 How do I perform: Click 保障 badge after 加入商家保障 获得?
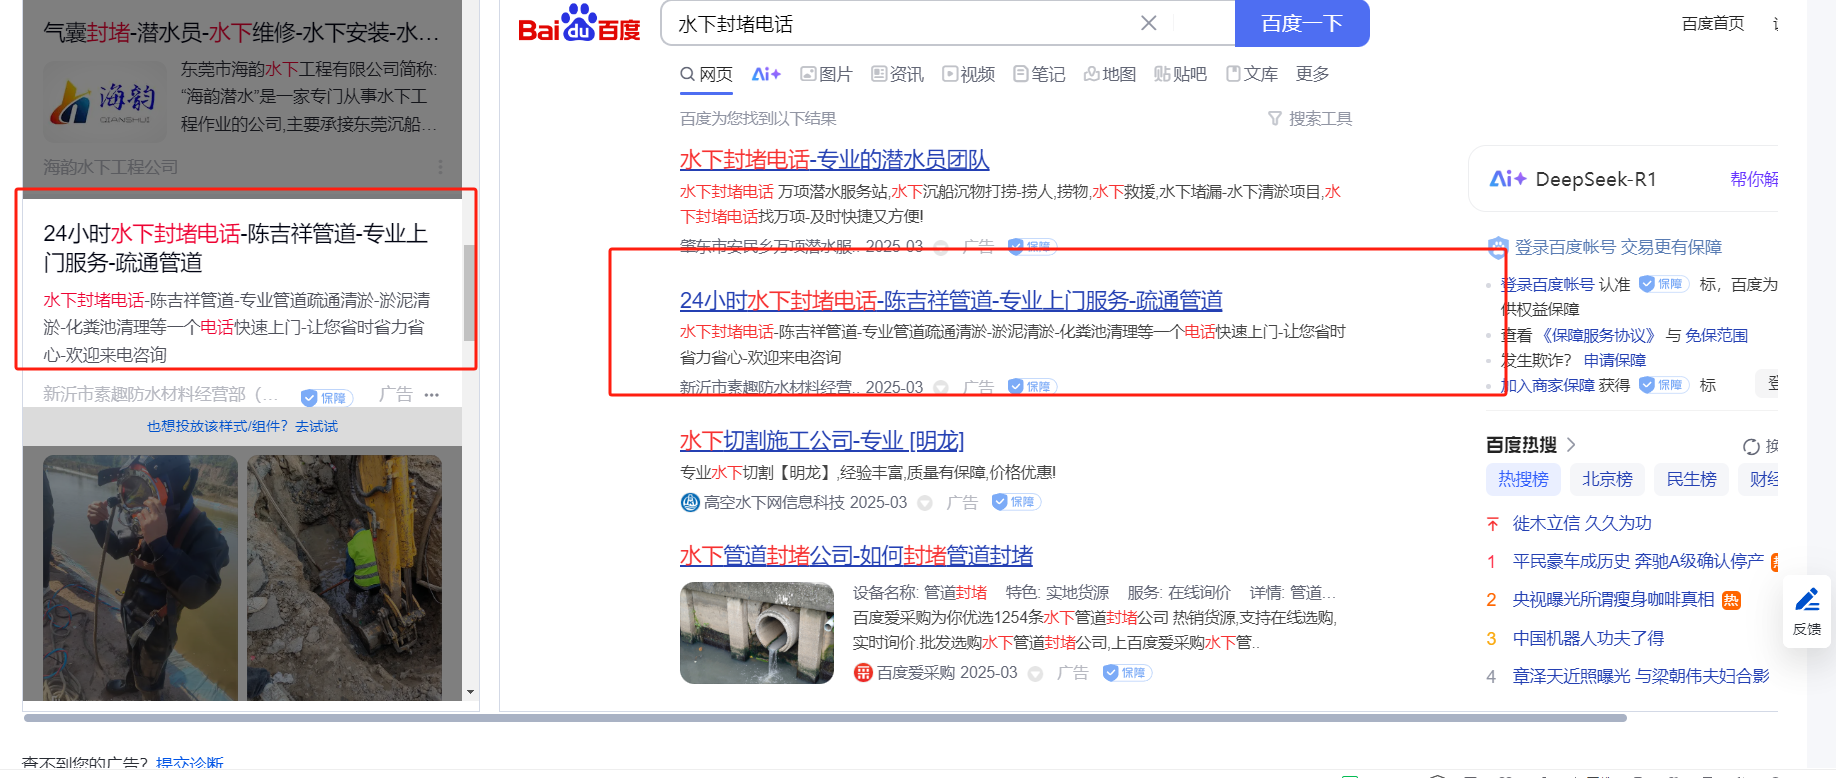pos(1663,385)
